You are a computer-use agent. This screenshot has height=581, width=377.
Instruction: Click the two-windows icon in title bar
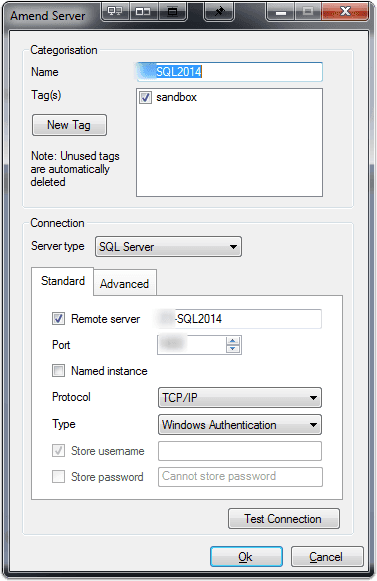pos(143,11)
